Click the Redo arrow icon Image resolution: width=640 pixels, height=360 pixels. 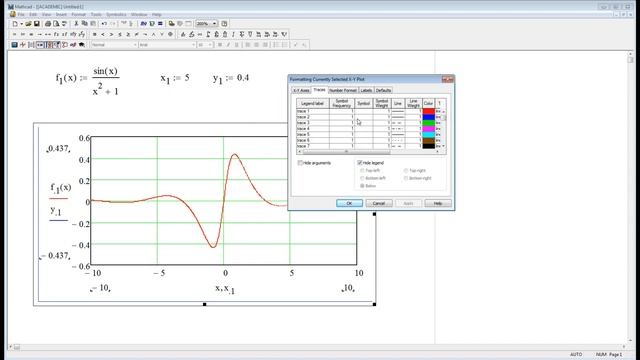113,24
